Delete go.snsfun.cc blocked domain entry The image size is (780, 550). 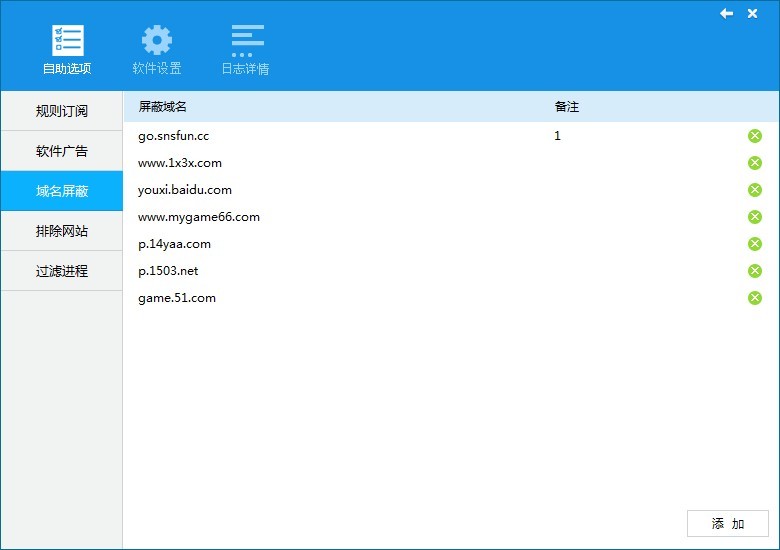coord(755,136)
